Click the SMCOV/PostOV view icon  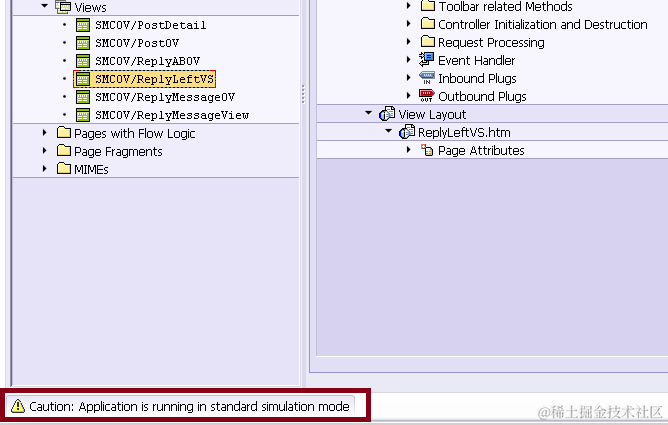point(83,43)
